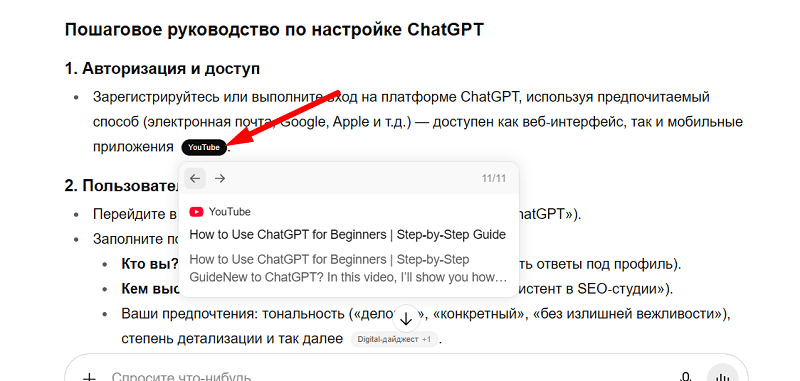
Task: Click the YouTube source name in popup
Action: tap(230, 212)
